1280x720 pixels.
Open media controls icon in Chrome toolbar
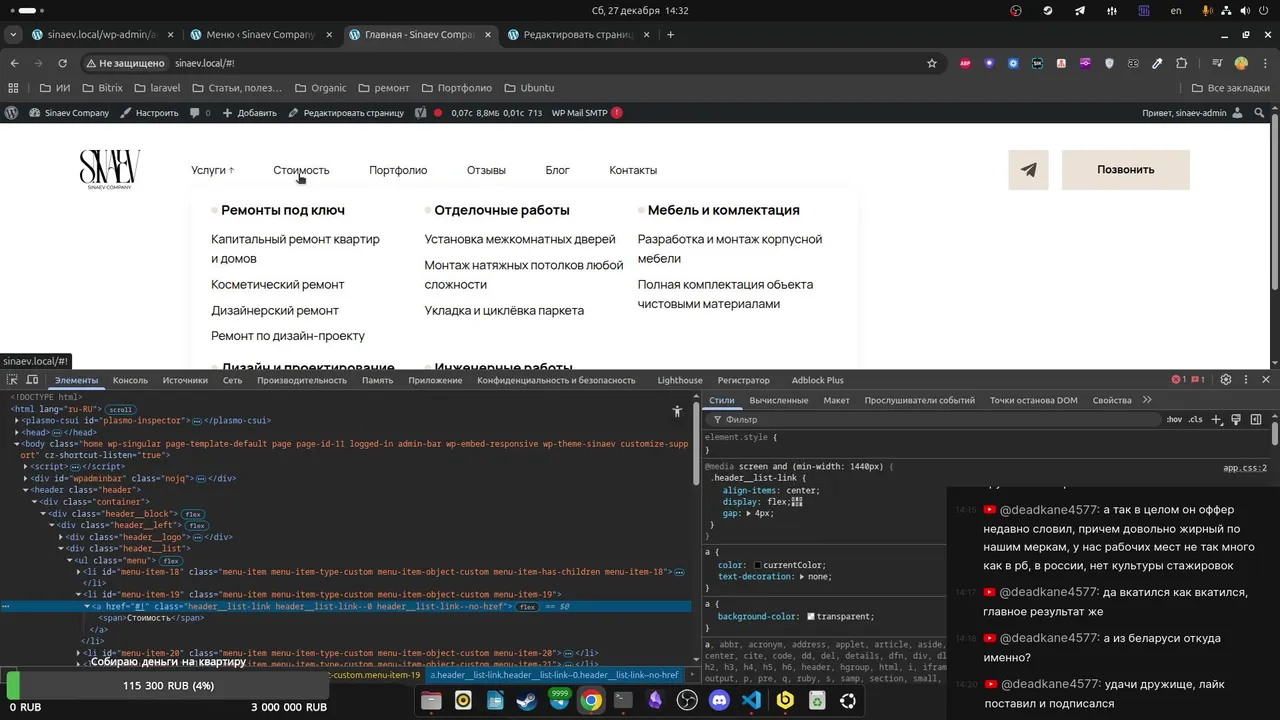click(1217, 63)
